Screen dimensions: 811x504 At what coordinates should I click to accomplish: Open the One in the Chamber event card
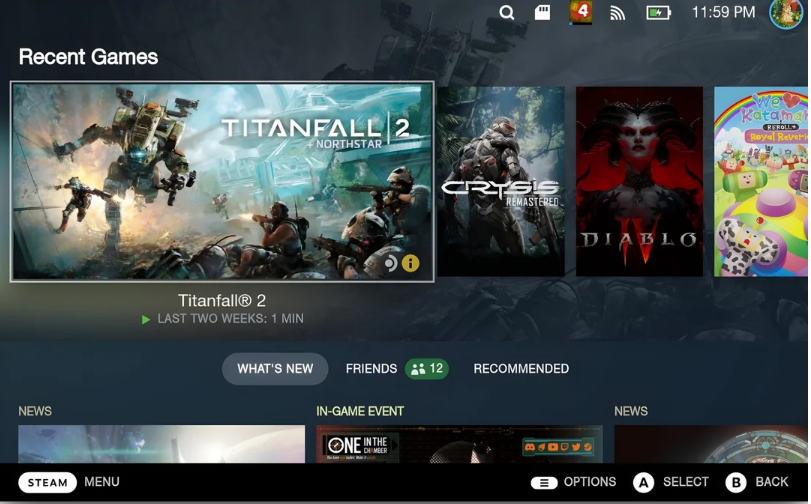click(459, 444)
